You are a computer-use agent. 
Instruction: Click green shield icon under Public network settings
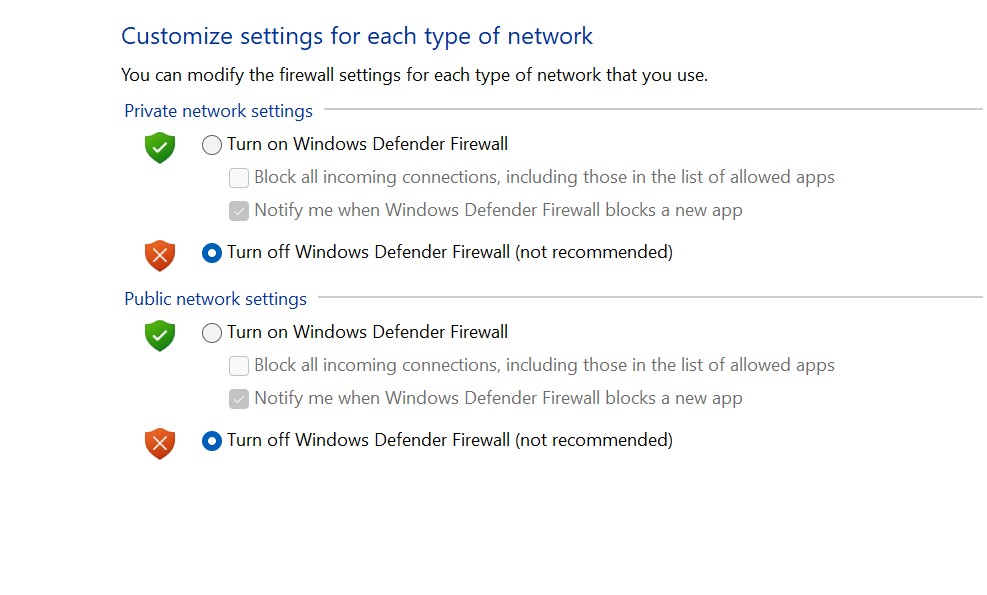click(160, 336)
